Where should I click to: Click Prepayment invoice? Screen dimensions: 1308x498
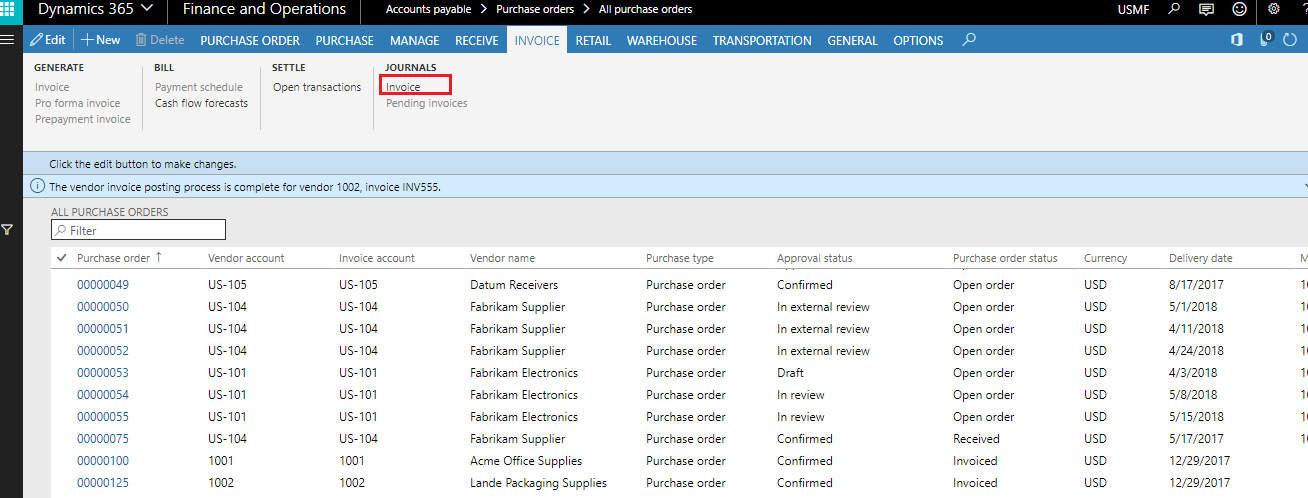point(83,119)
